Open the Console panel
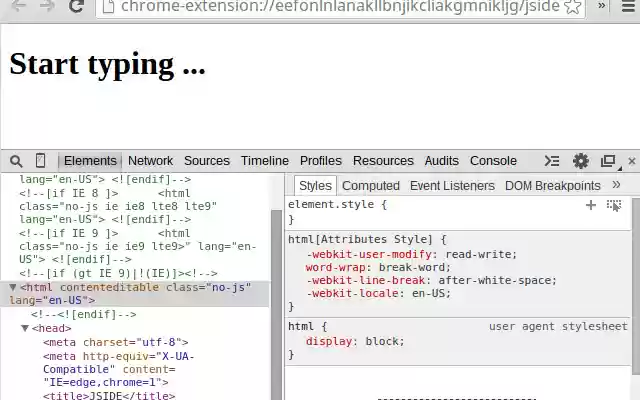This screenshot has width=640, height=400. [x=493, y=161]
